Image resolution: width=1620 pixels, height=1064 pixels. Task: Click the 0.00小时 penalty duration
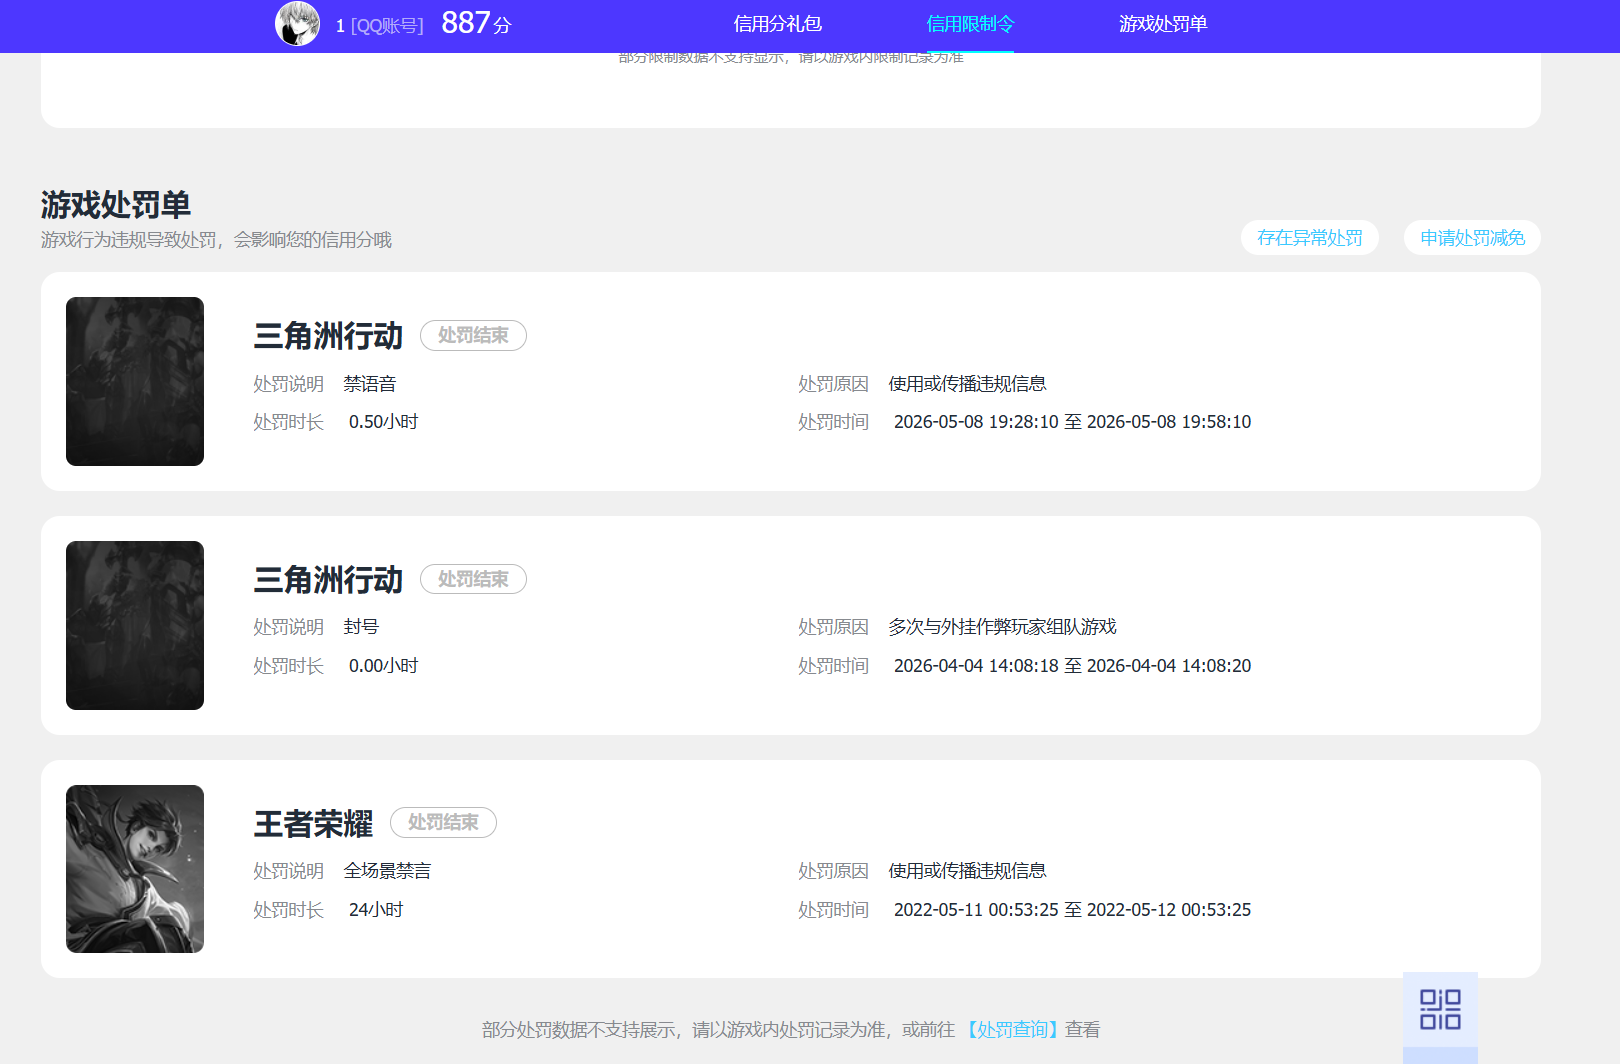[383, 666]
